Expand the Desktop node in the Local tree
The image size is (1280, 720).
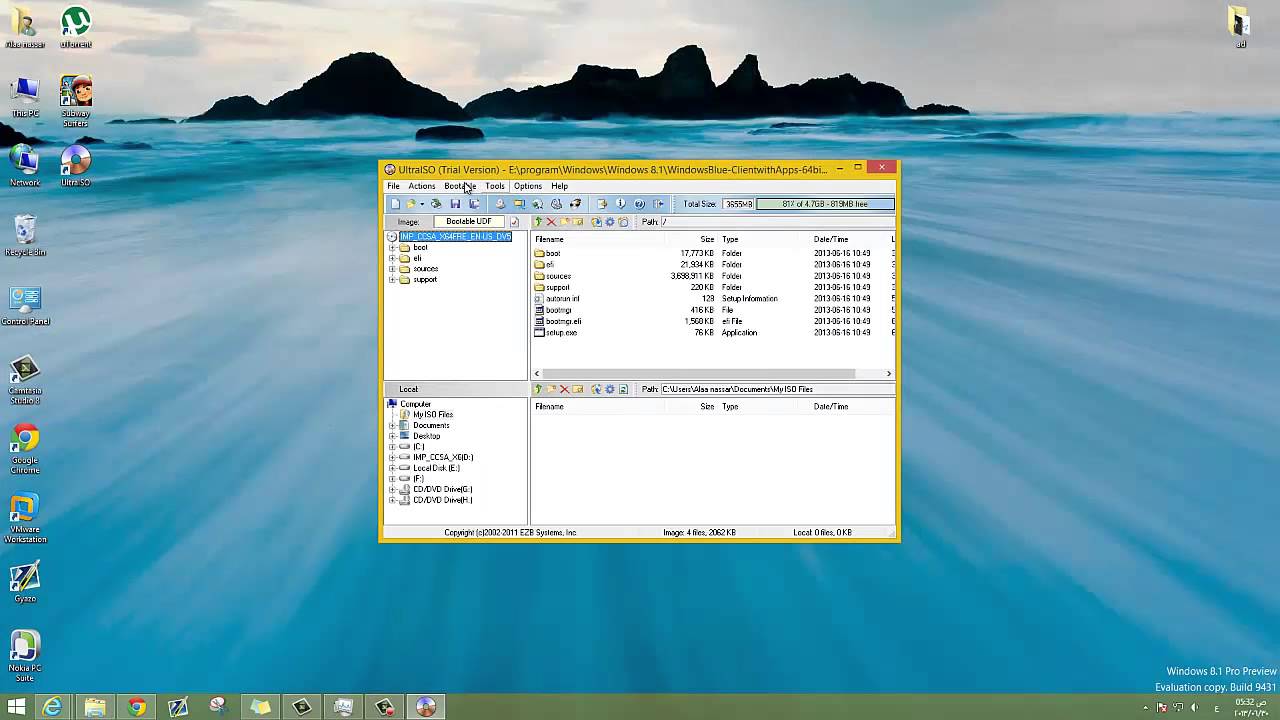coord(392,436)
